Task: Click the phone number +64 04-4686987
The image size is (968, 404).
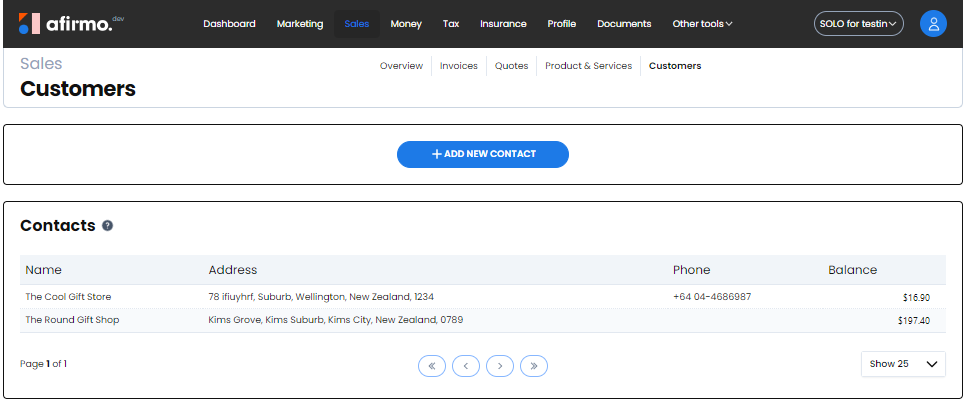Action: (x=712, y=297)
